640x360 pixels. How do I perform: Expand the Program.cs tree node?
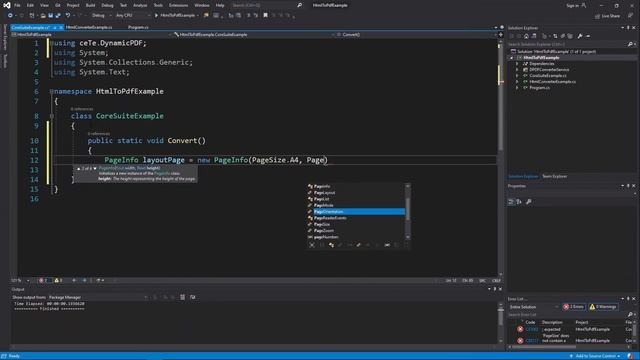pyautogui.click(x=517, y=88)
